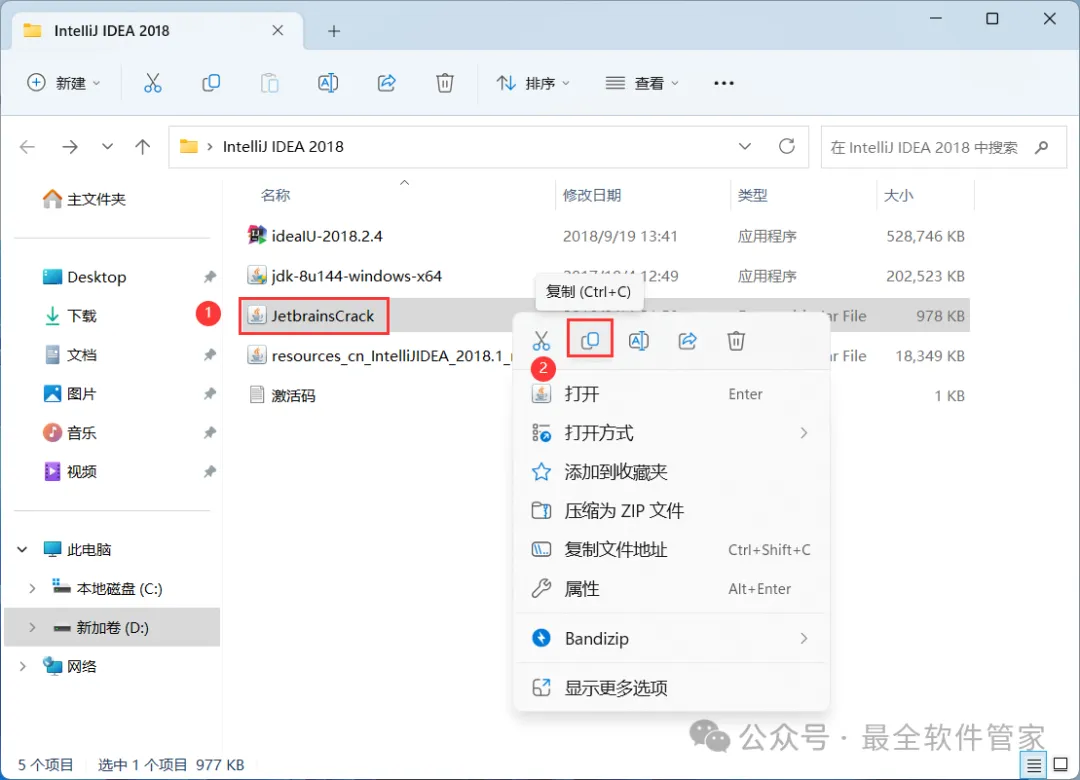Image resolution: width=1080 pixels, height=780 pixels.
Task: Open the 打开方式 submenu
Action: coord(672,433)
